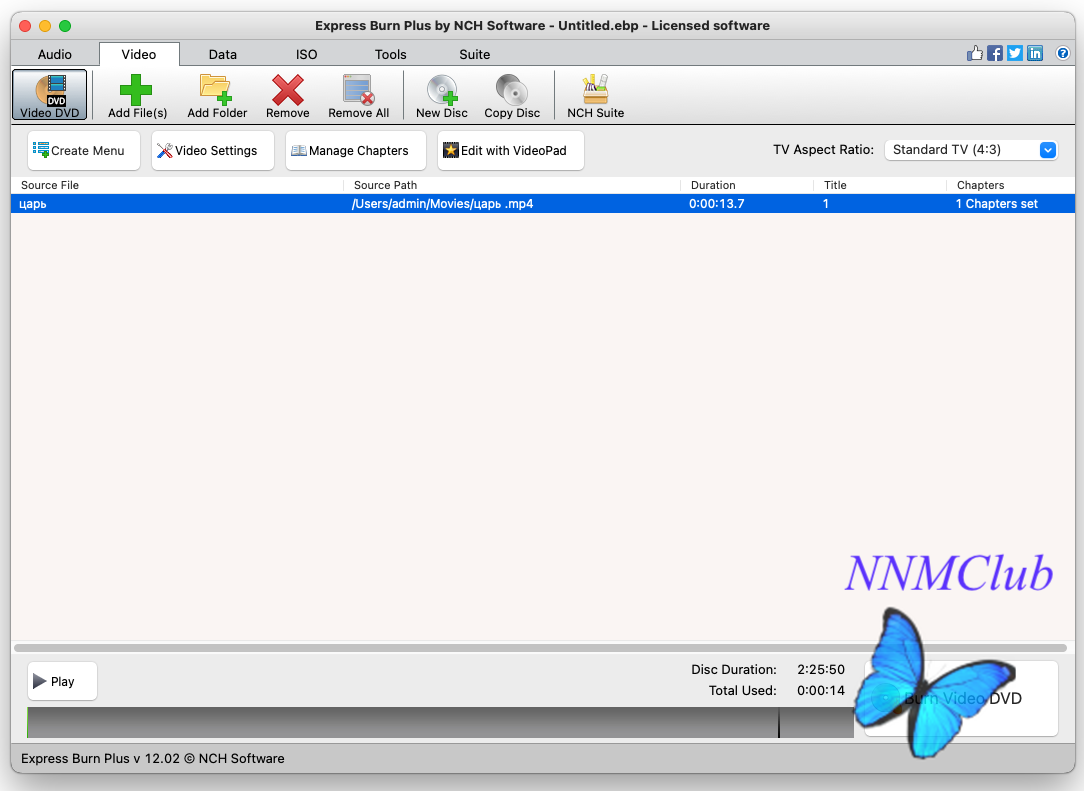Open Video Settings
1084x791 pixels.
[x=213, y=150]
